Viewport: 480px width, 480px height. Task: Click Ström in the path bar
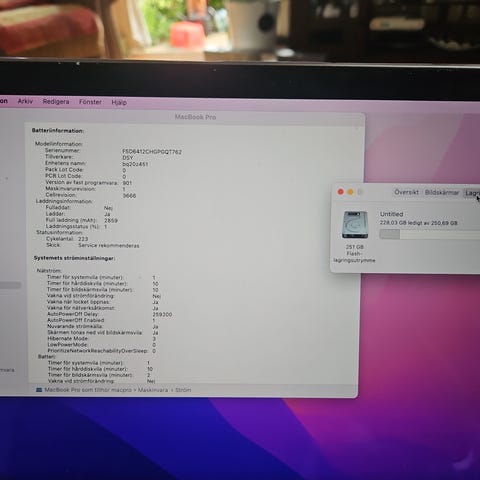tap(183, 390)
